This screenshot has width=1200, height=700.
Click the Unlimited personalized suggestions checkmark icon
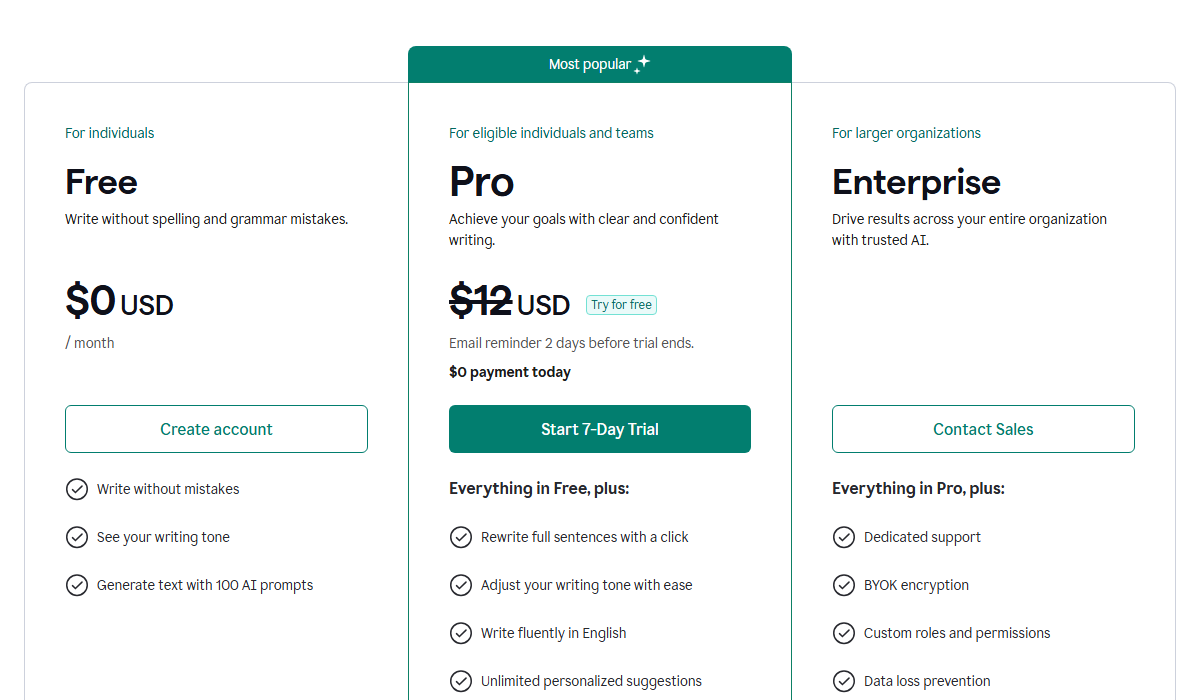point(461,681)
